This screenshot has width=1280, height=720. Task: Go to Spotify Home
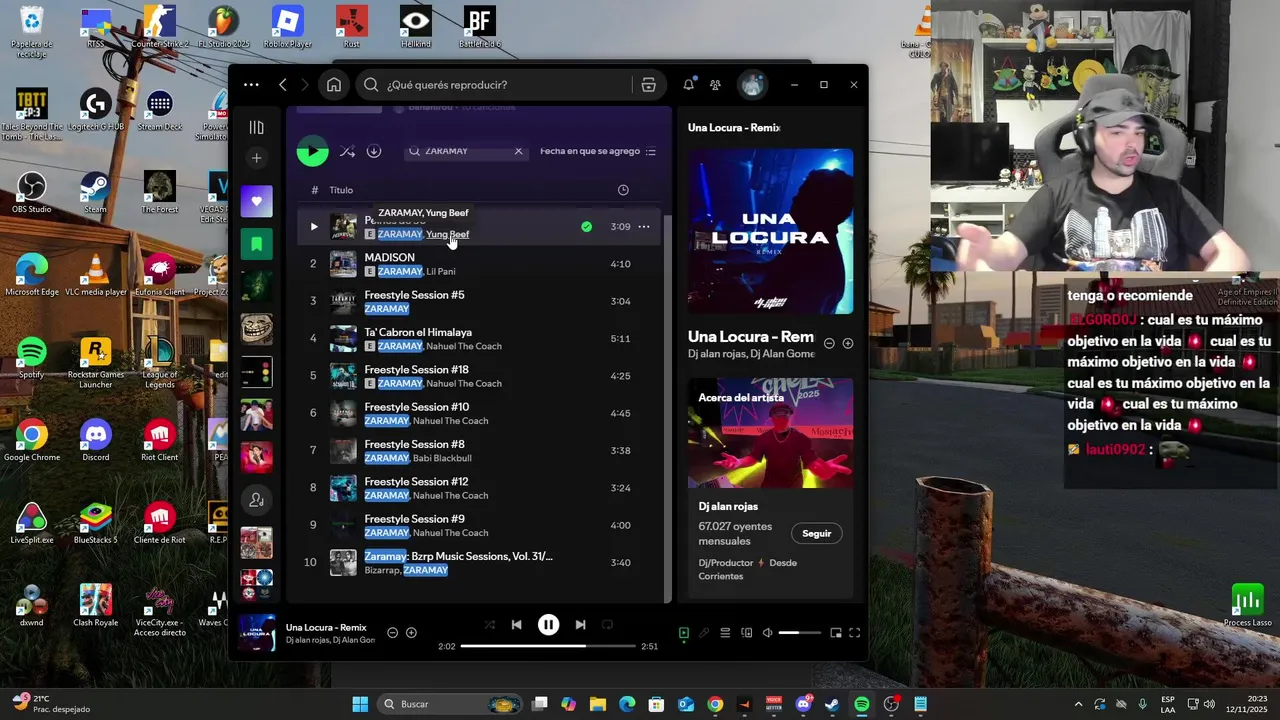tap(334, 85)
